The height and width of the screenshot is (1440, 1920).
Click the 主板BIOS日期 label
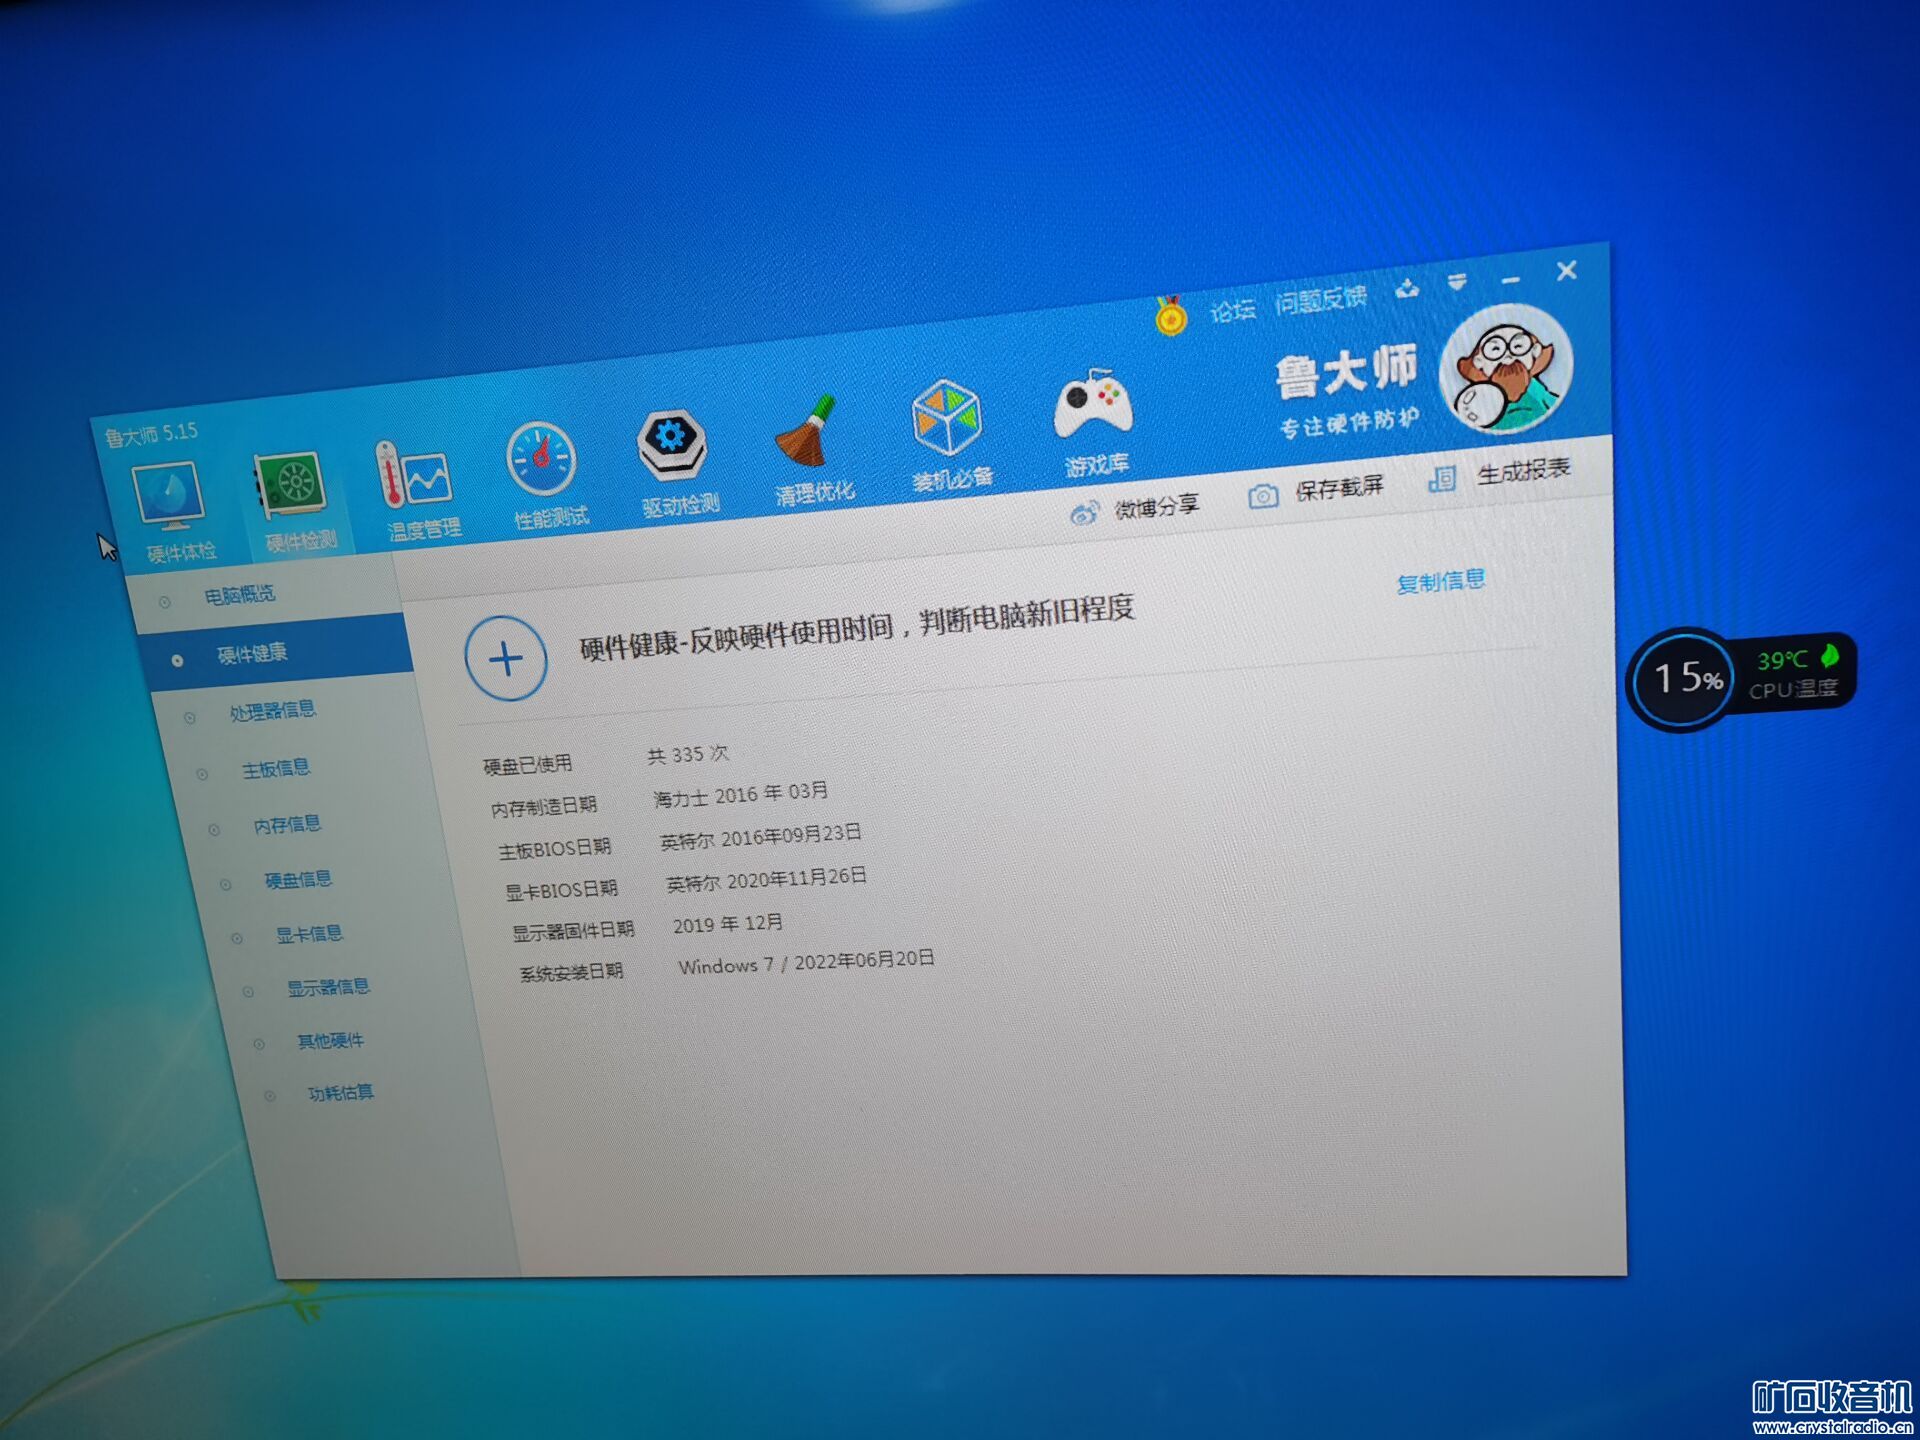coord(554,850)
